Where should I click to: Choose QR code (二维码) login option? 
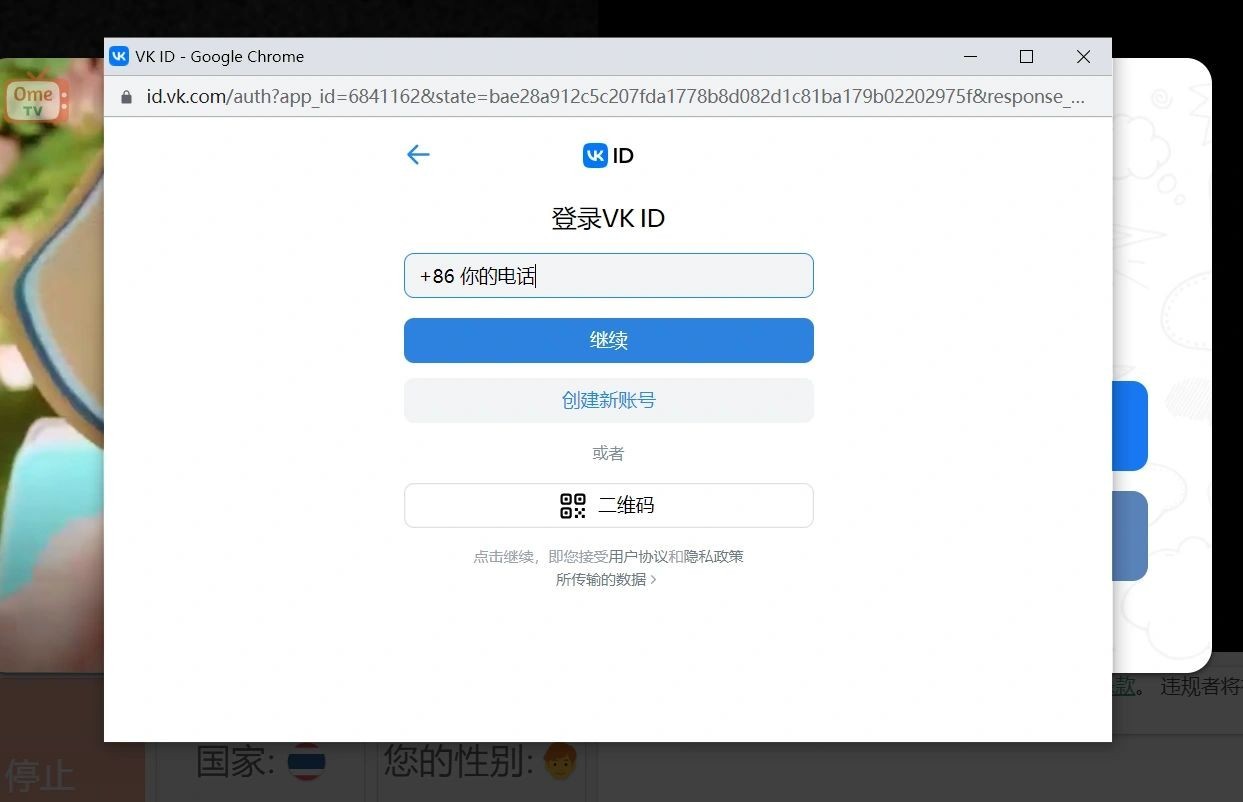click(x=608, y=505)
